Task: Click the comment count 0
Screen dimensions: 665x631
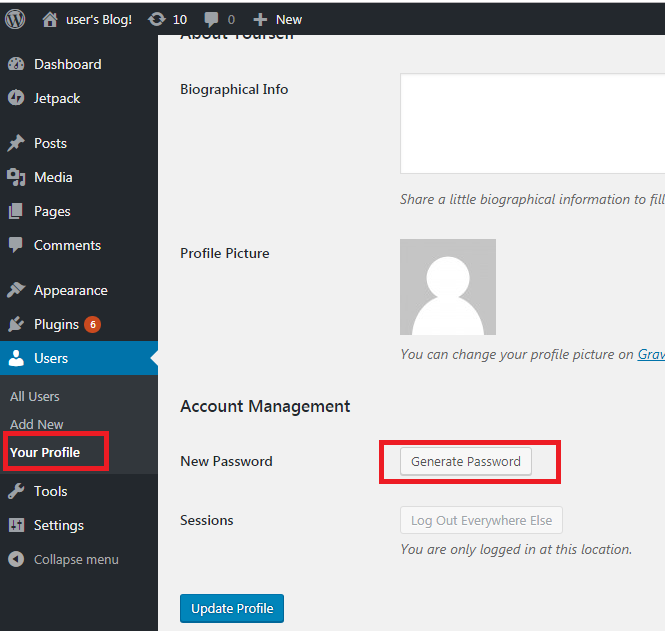Action: [x=231, y=20]
